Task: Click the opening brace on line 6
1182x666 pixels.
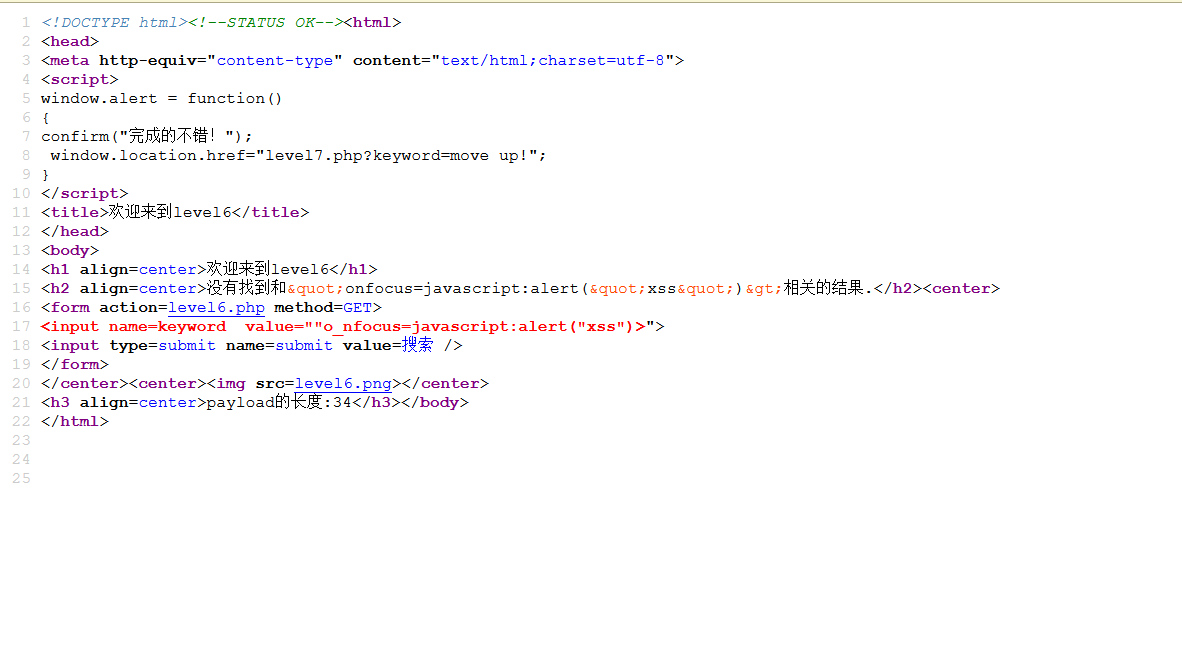Action: click(x=45, y=118)
